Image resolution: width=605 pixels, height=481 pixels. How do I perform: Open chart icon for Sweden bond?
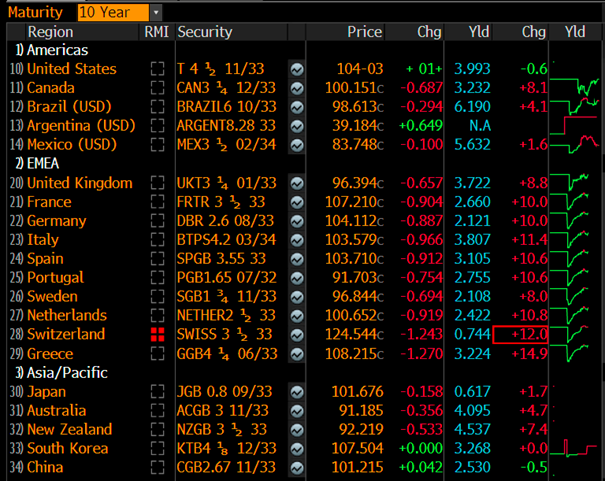[x=297, y=297]
